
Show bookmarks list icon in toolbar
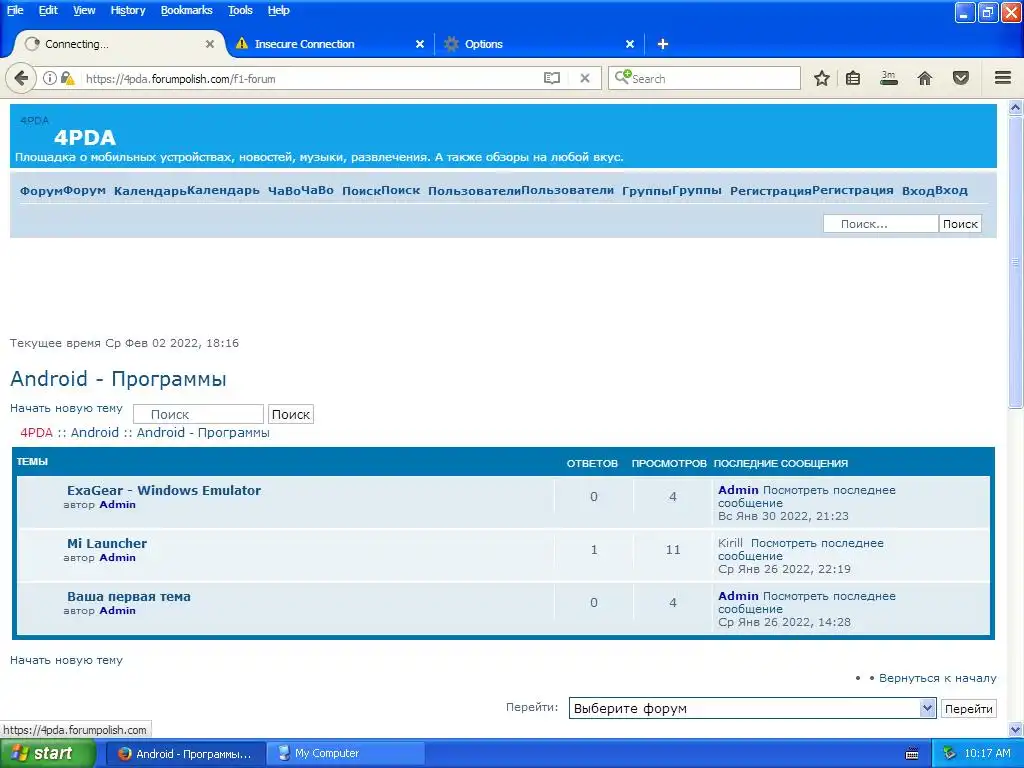click(x=853, y=78)
